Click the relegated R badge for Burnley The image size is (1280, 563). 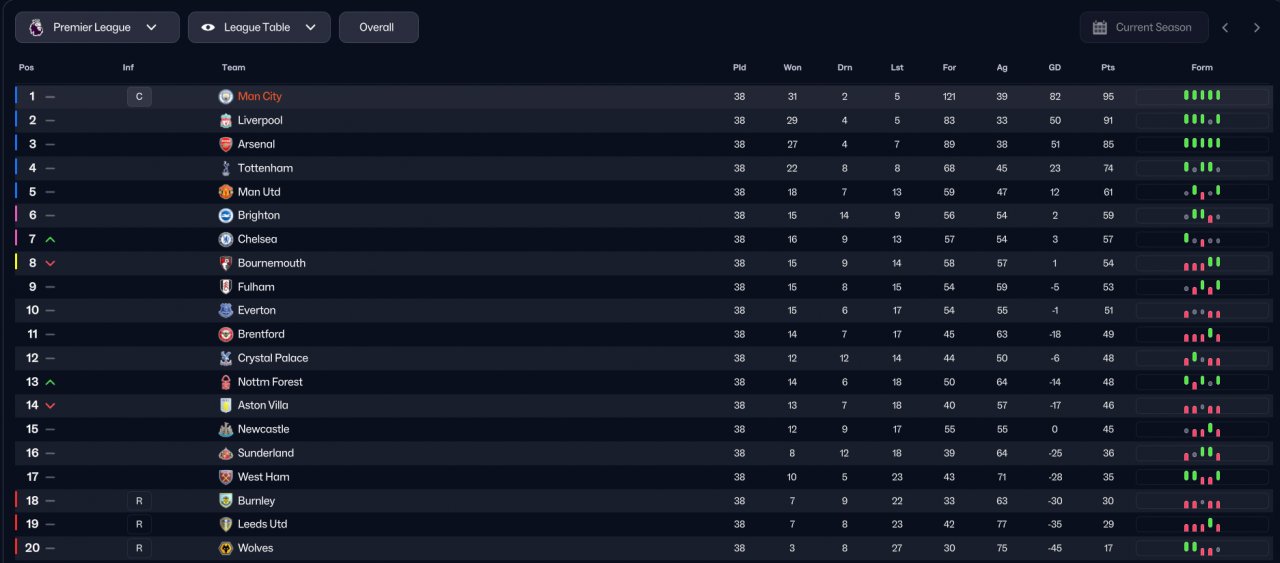coord(139,501)
